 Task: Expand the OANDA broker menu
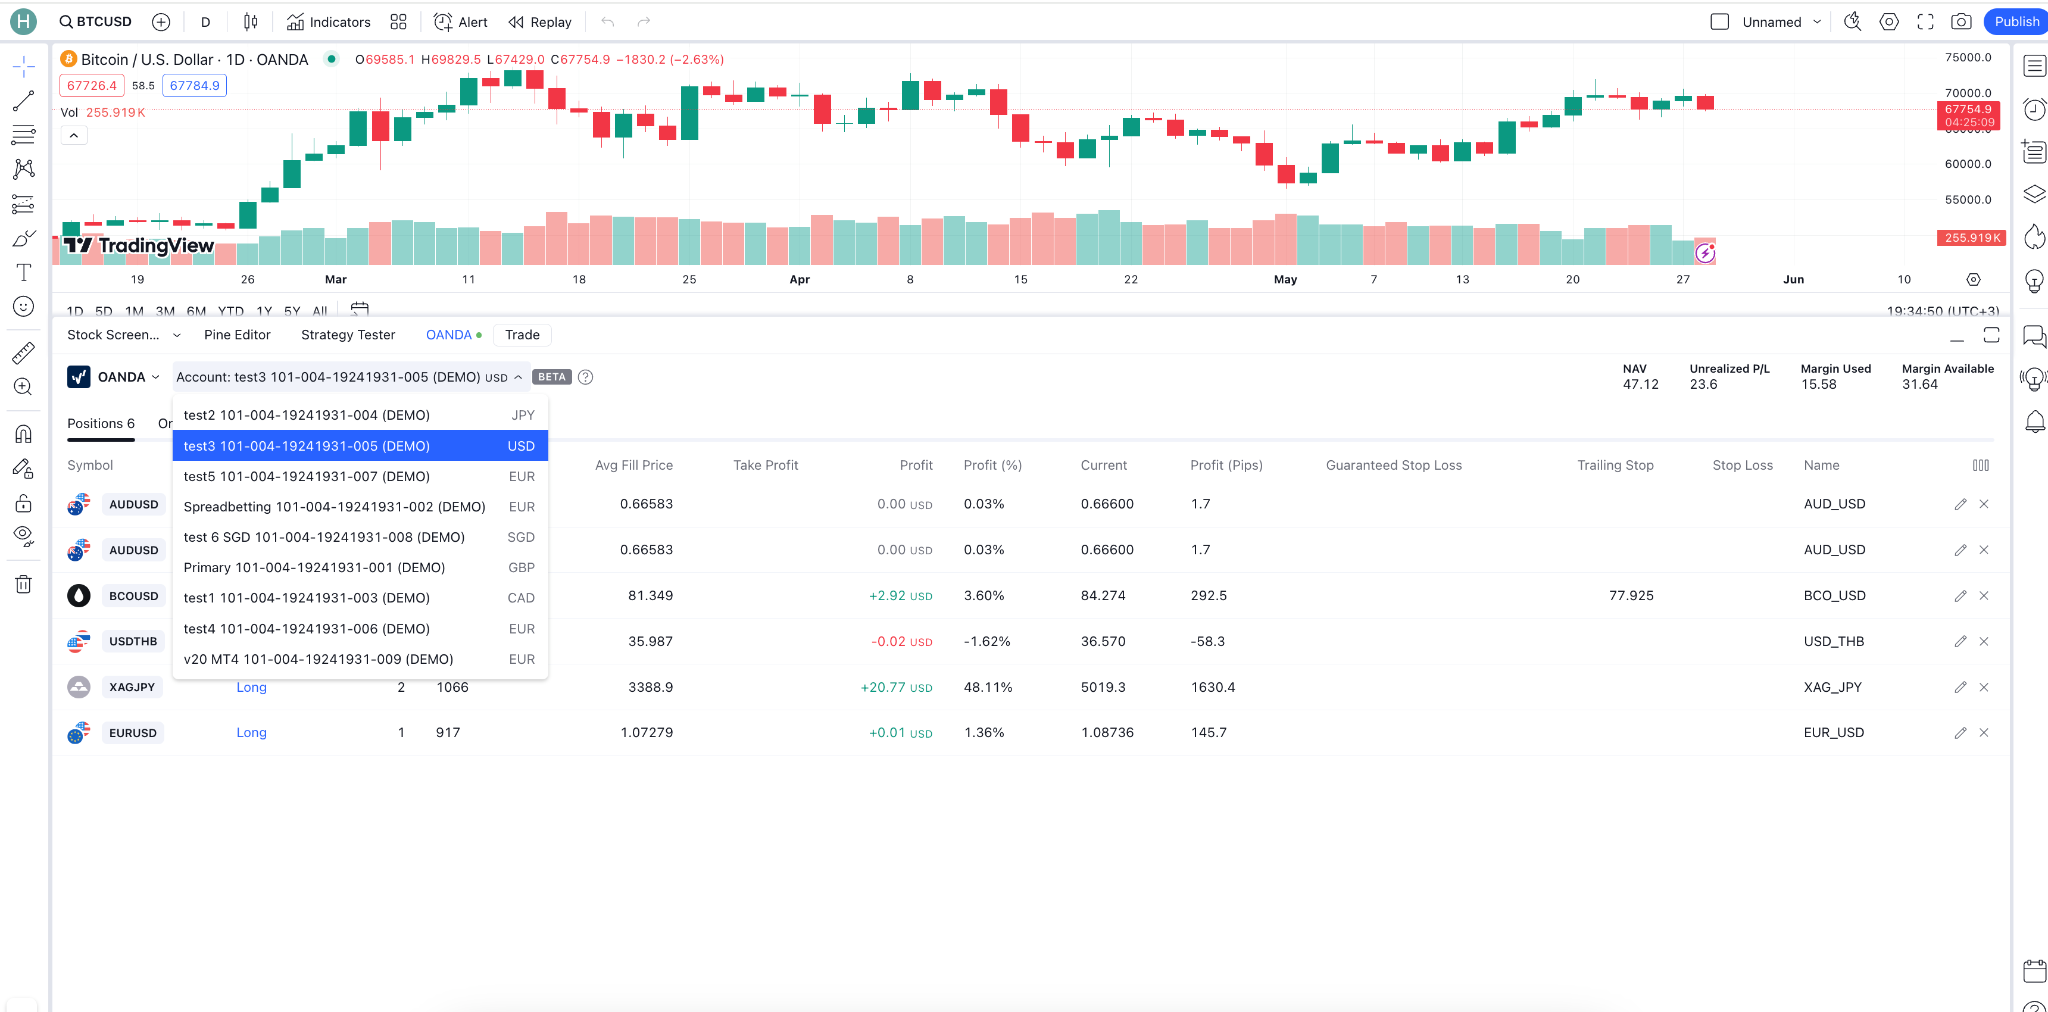point(114,377)
